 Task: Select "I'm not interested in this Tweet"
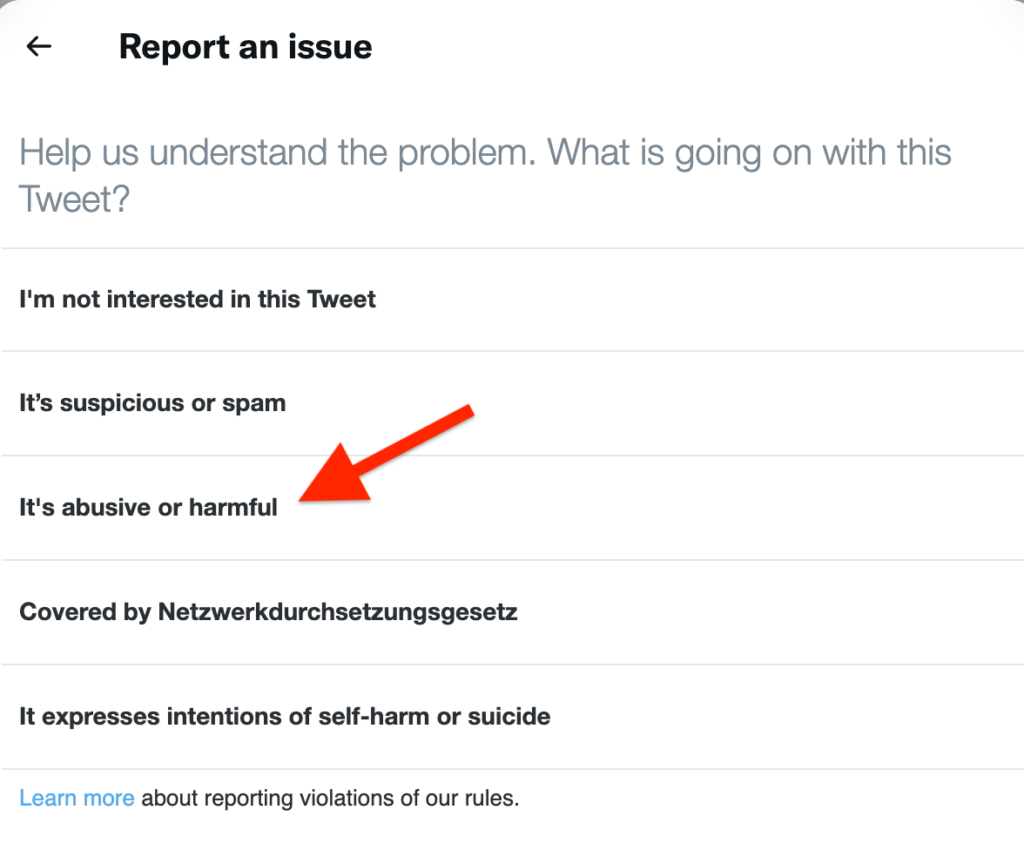[197, 299]
